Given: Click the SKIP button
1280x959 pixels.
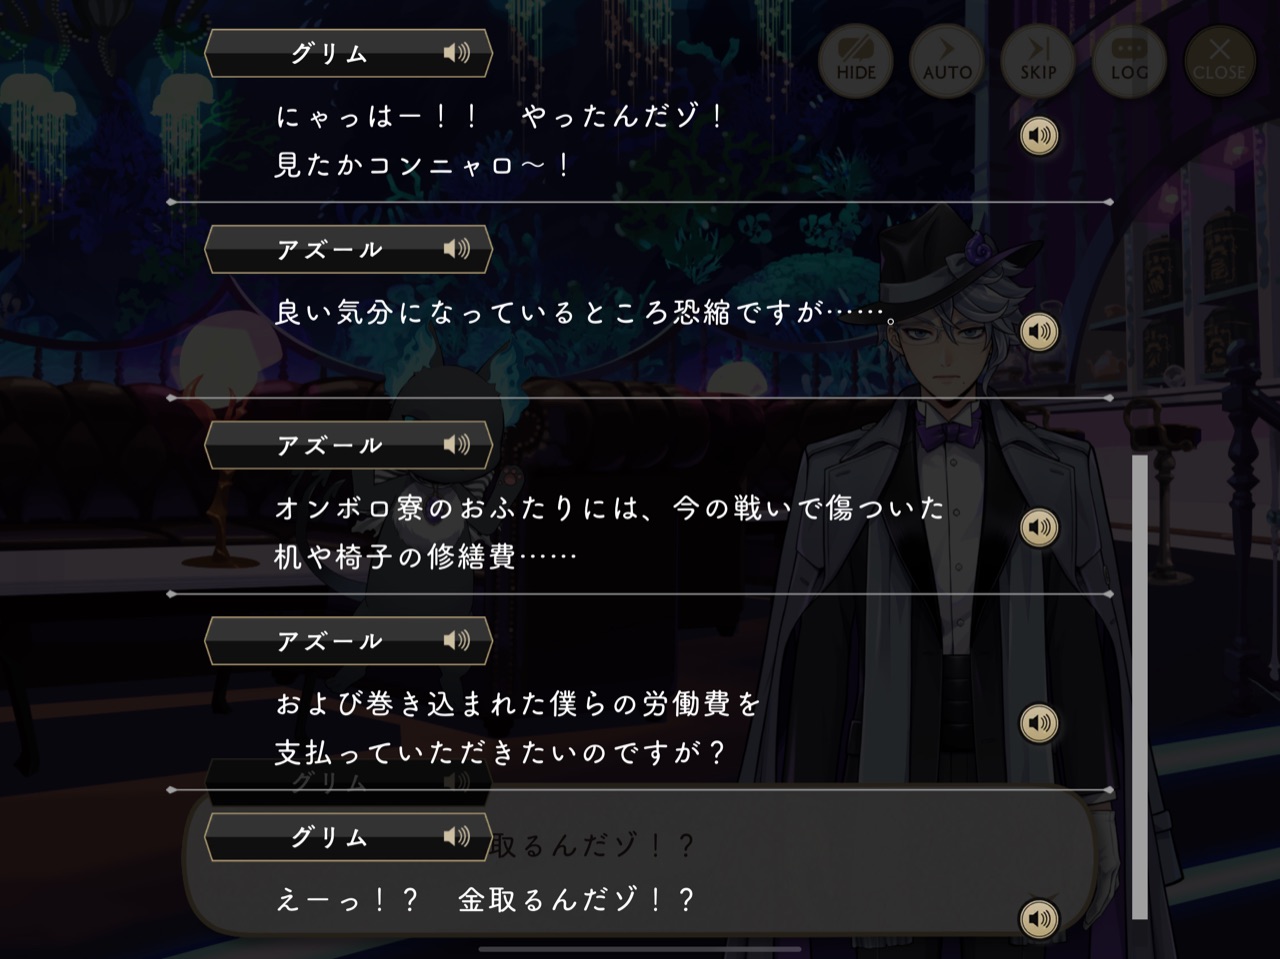Looking at the screenshot, I should coord(1038,61).
